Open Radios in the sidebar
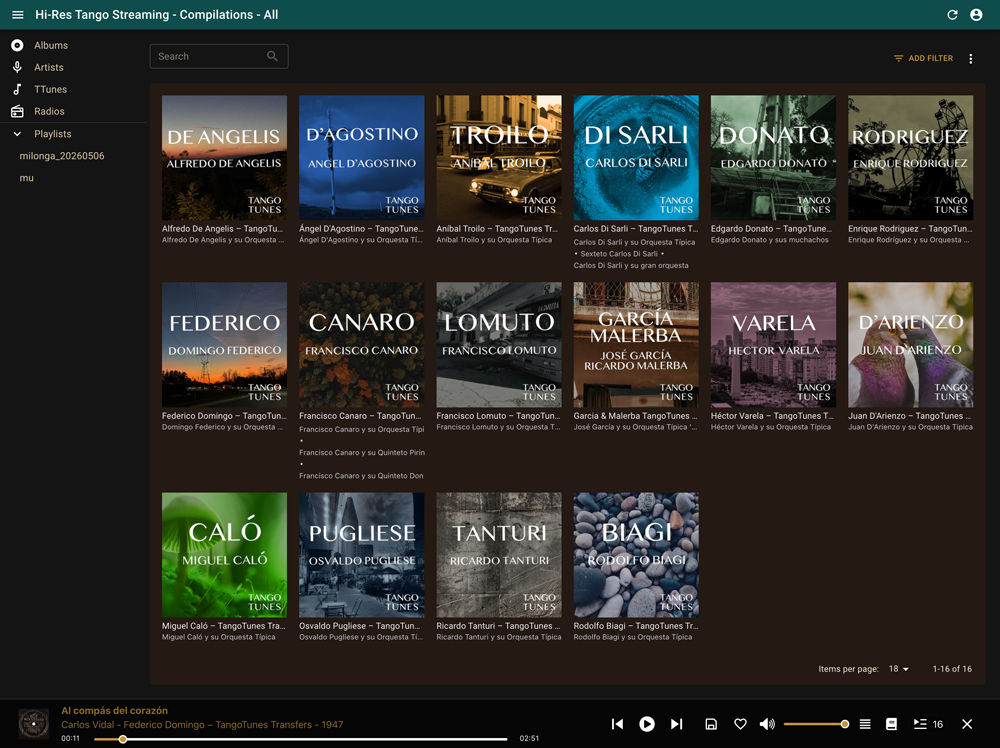This screenshot has width=1000, height=748. pyautogui.click(x=49, y=111)
